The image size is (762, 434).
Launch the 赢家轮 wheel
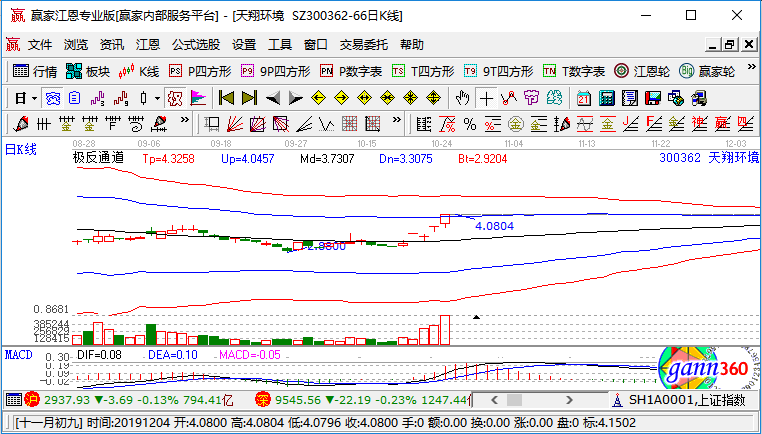pyautogui.click(x=707, y=72)
